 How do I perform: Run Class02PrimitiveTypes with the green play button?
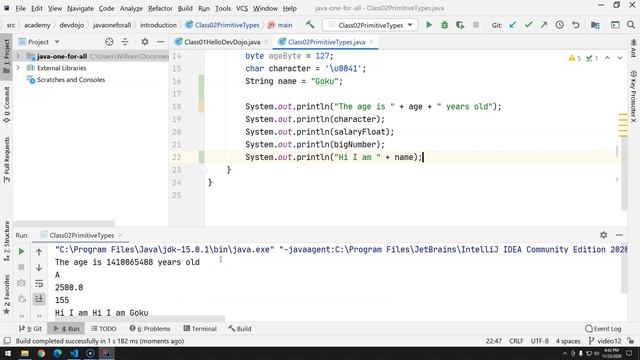pos(429,25)
